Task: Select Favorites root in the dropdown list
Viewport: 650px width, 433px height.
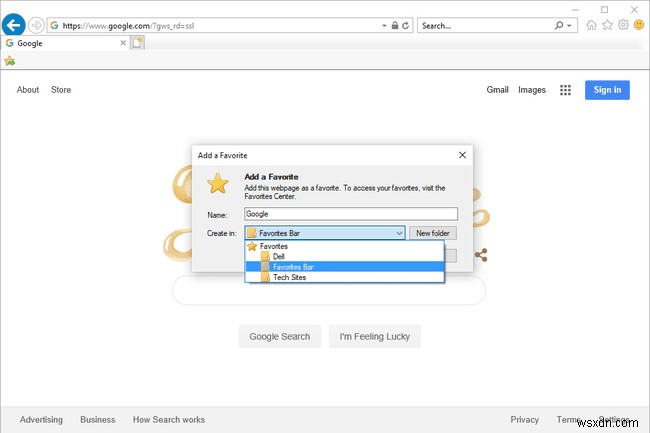Action: pos(344,246)
